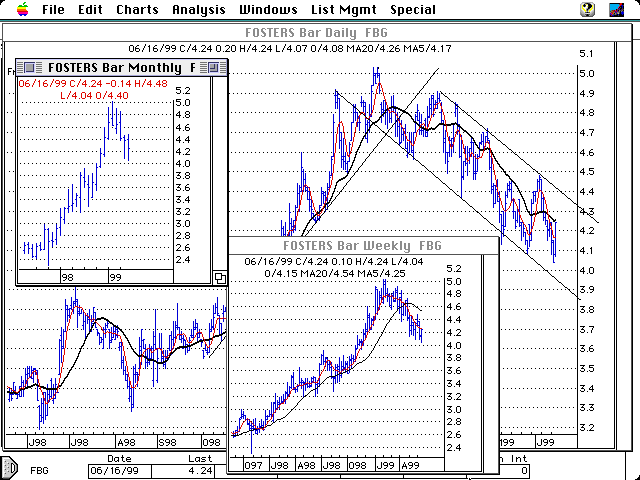
Task: Click the Weekly chart line starting 06/16/99 C/4.24
Action: (334, 262)
